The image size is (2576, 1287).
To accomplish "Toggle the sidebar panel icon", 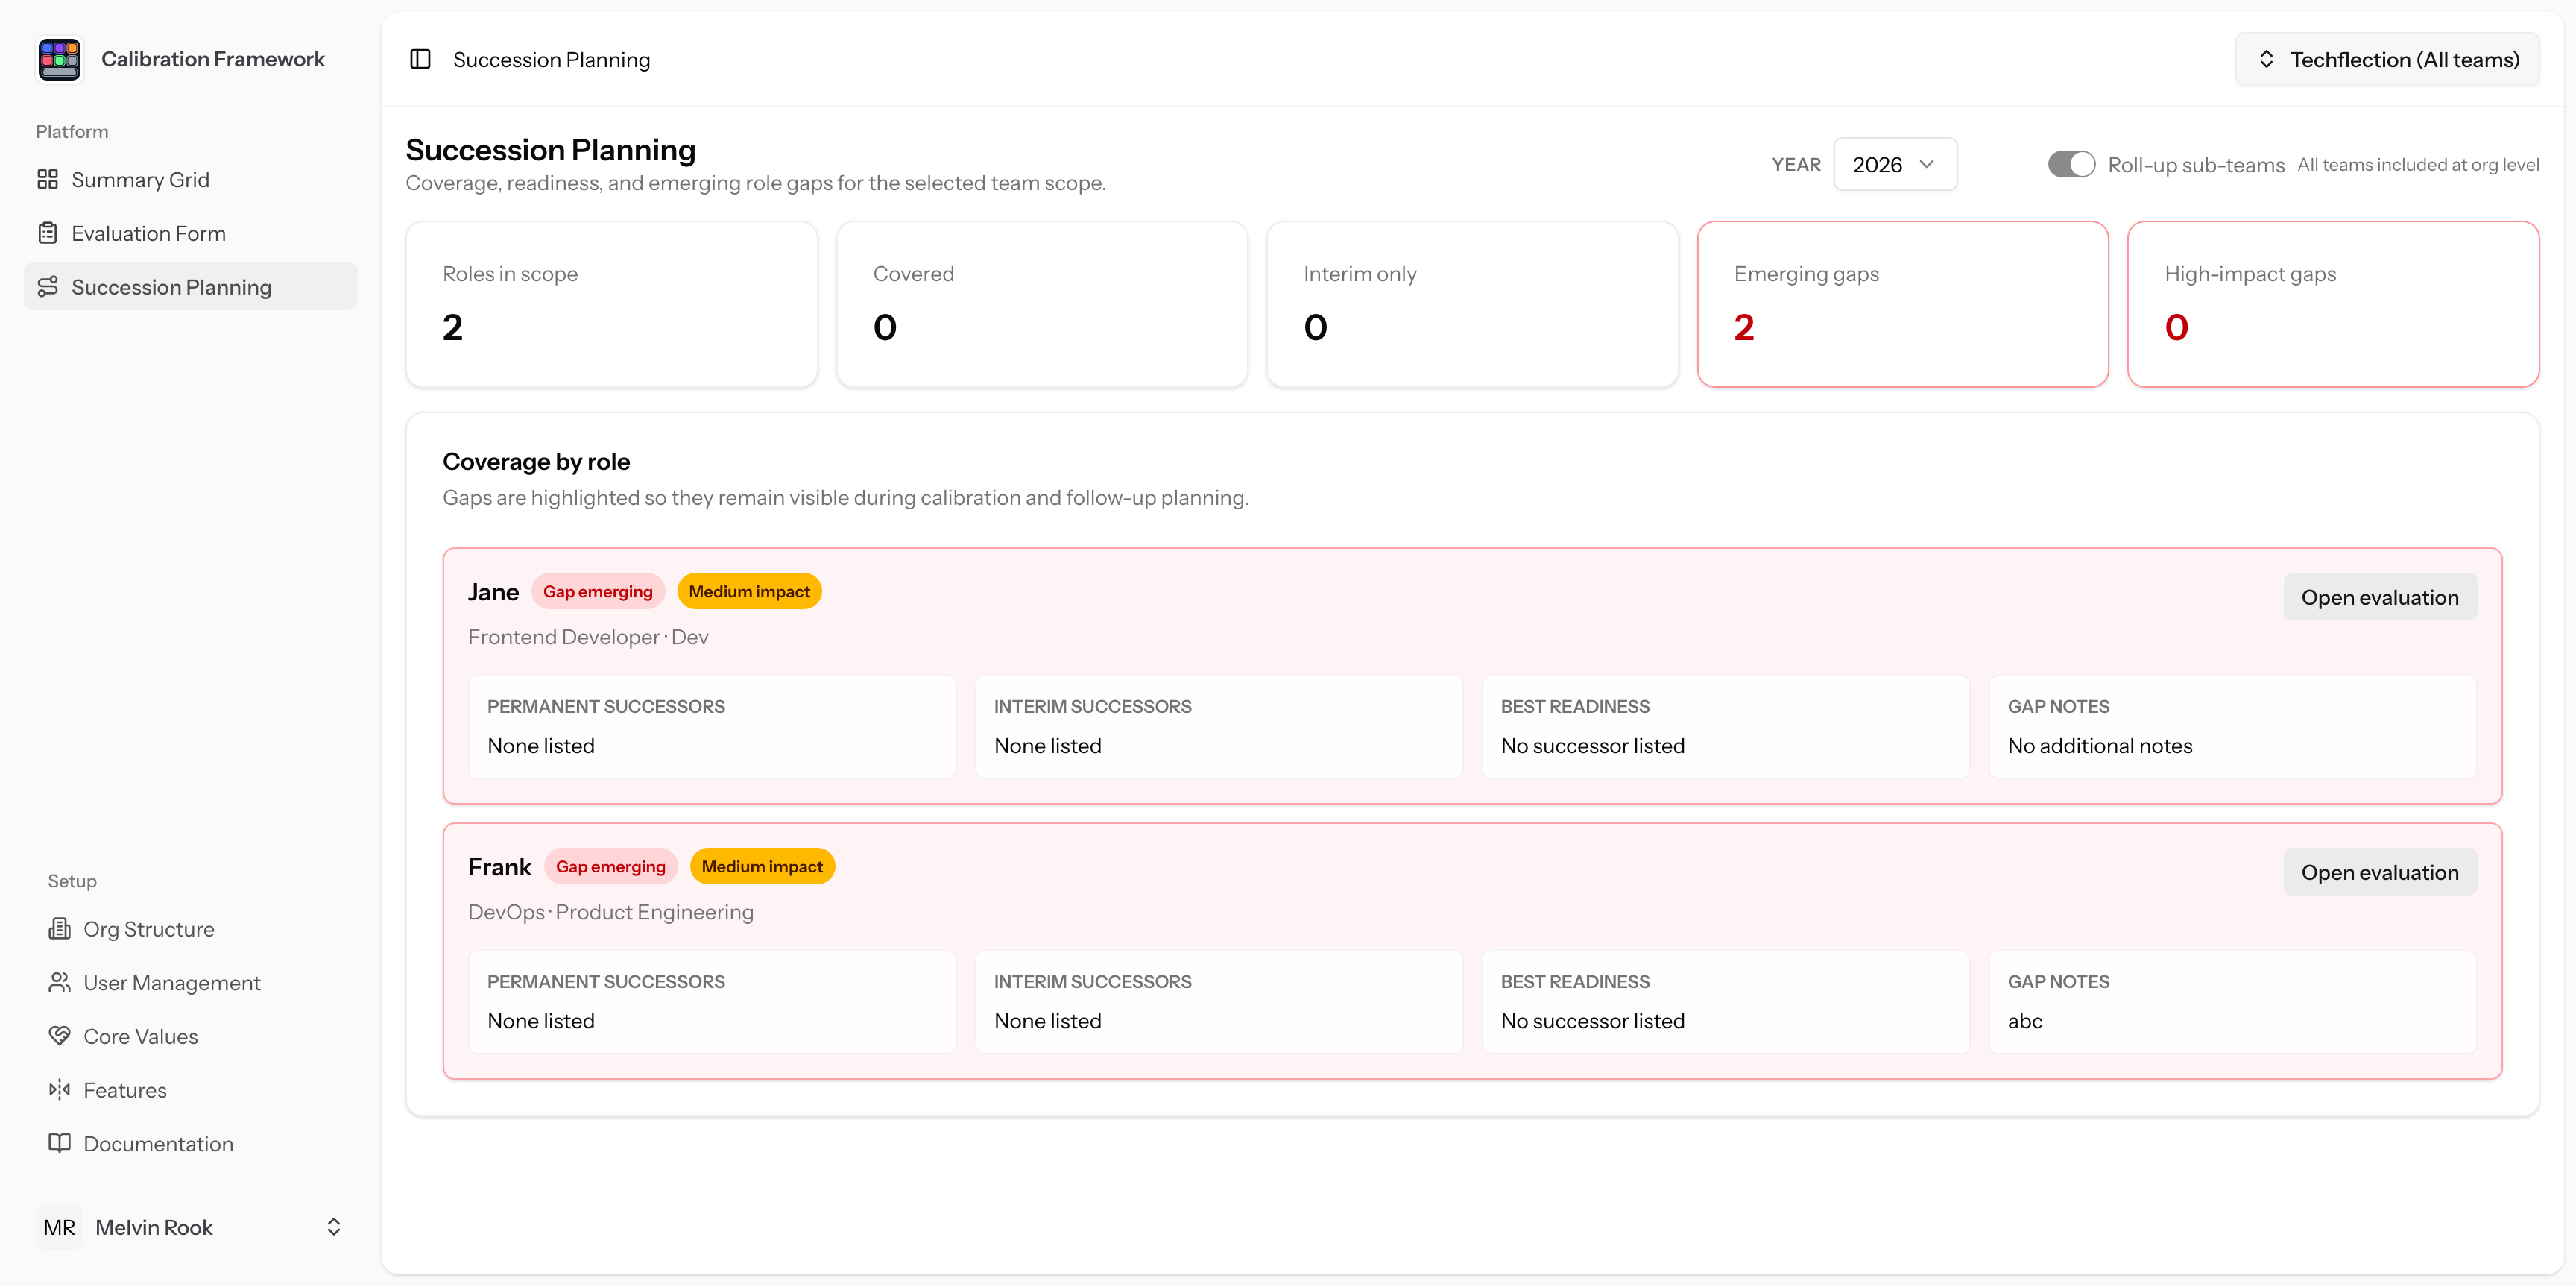I will tap(420, 59).
